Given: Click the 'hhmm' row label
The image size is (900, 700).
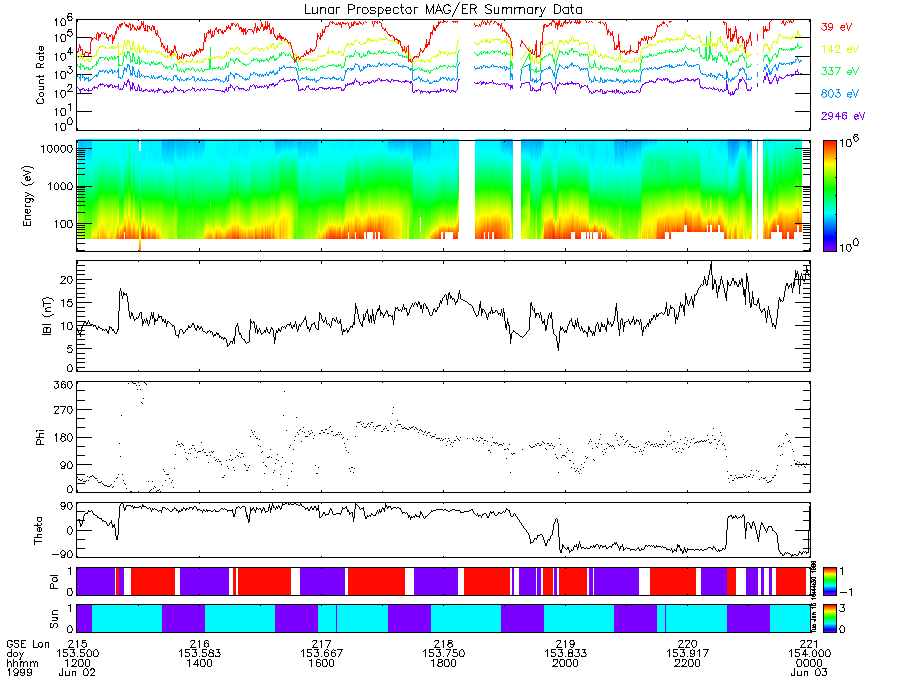Looking at the screenshot, I should click(x=22, y=663).
